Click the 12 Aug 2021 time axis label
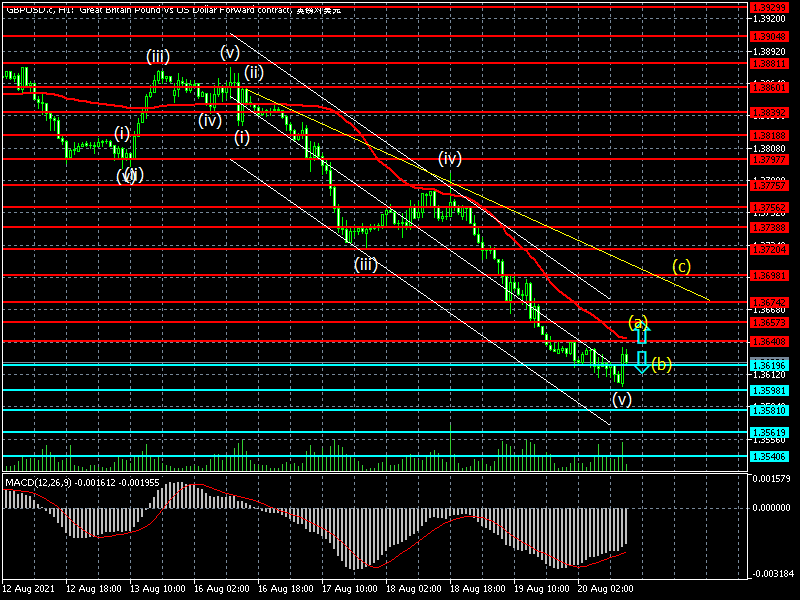The height and width of the screenshot is (600, 800). (29, 589)
